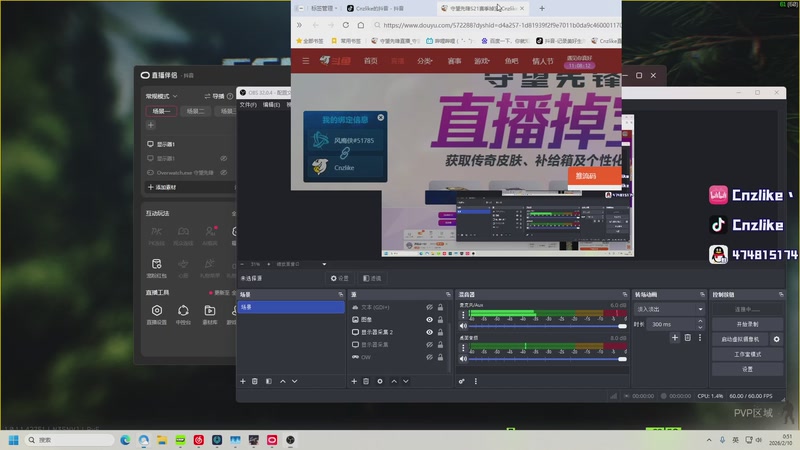Viewport: 800px width, 450px height.
Task: Show the 显示器采集 source with eye icon
Action: pyautogui.click(x=430, y=344)
